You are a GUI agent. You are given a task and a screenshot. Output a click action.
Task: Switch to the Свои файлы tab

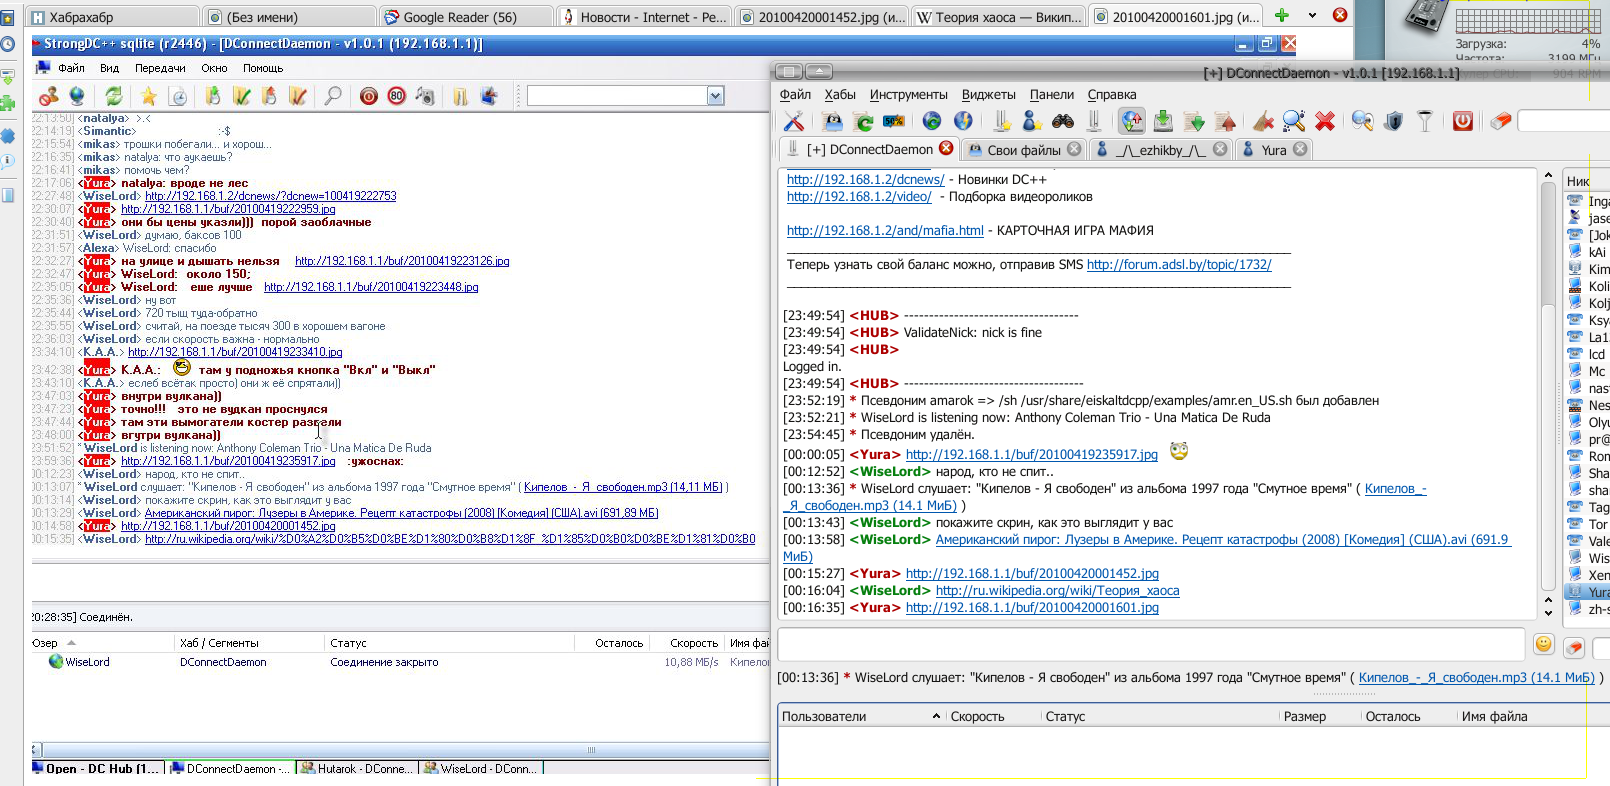(x=1023, y=149)
